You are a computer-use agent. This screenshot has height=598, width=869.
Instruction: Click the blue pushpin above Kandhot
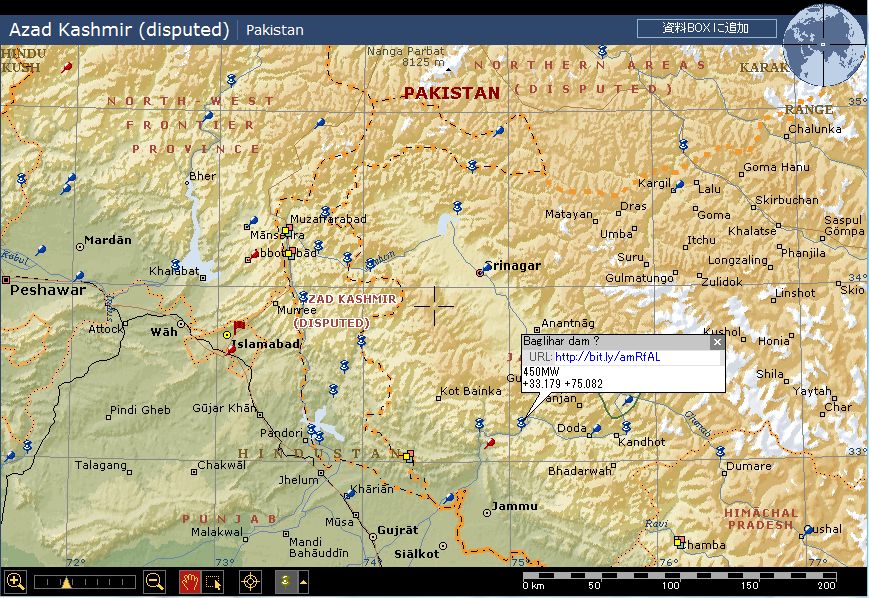pyautogui.click(x=626, y=426)
